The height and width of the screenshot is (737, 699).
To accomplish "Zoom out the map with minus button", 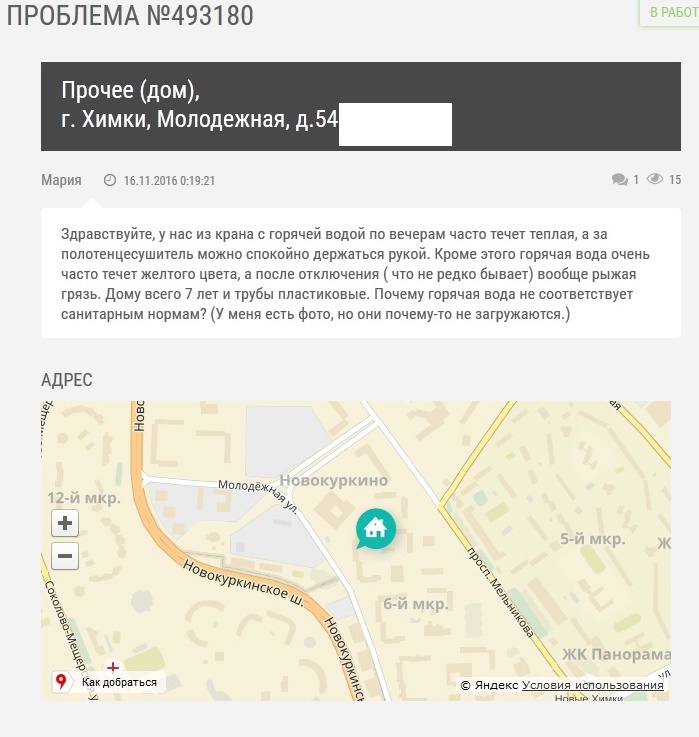I will point(65,556).
